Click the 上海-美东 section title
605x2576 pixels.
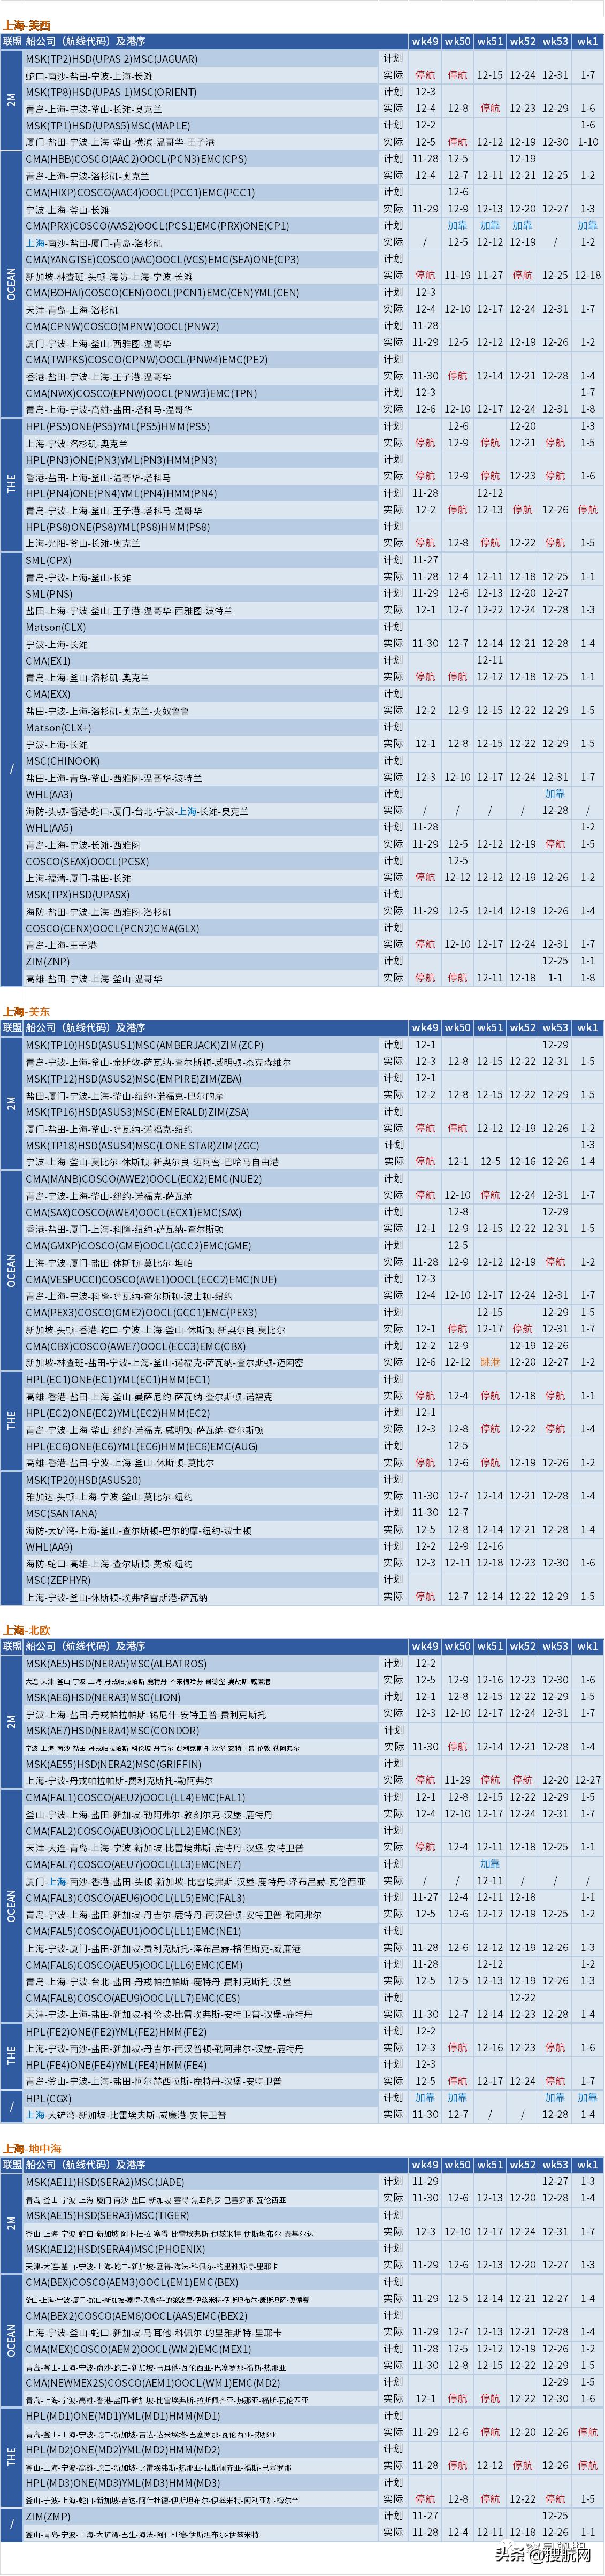click(x=26, y=1011)
